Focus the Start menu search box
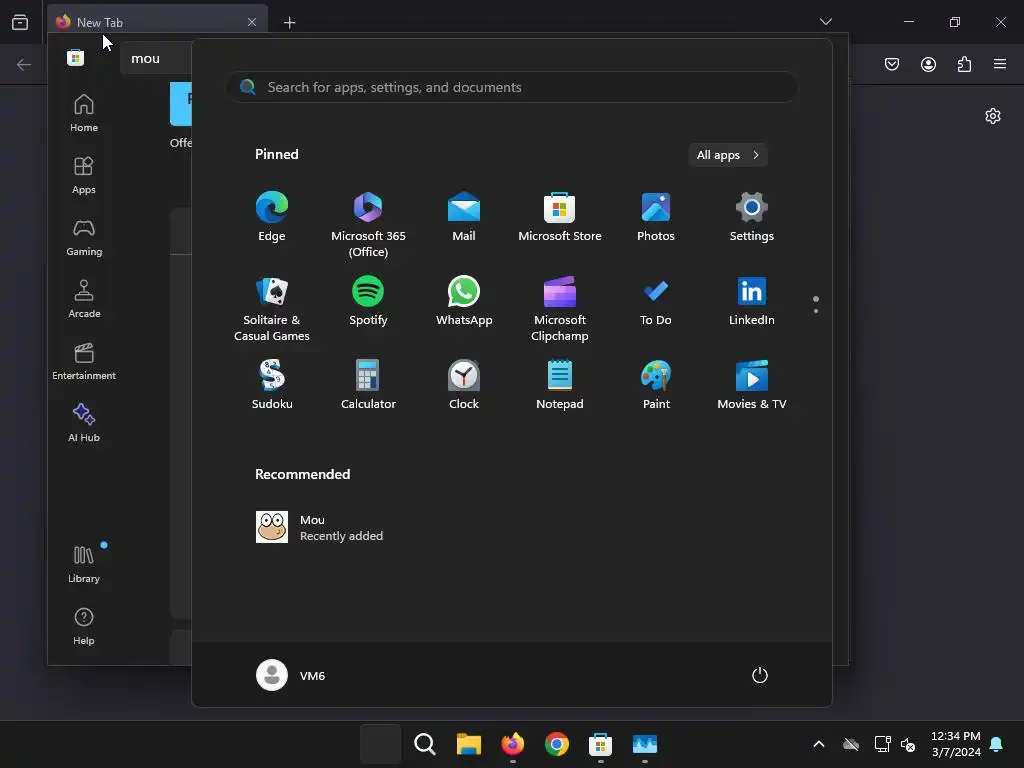Viewport: 1024px width, 768px height. coord(511,87)
